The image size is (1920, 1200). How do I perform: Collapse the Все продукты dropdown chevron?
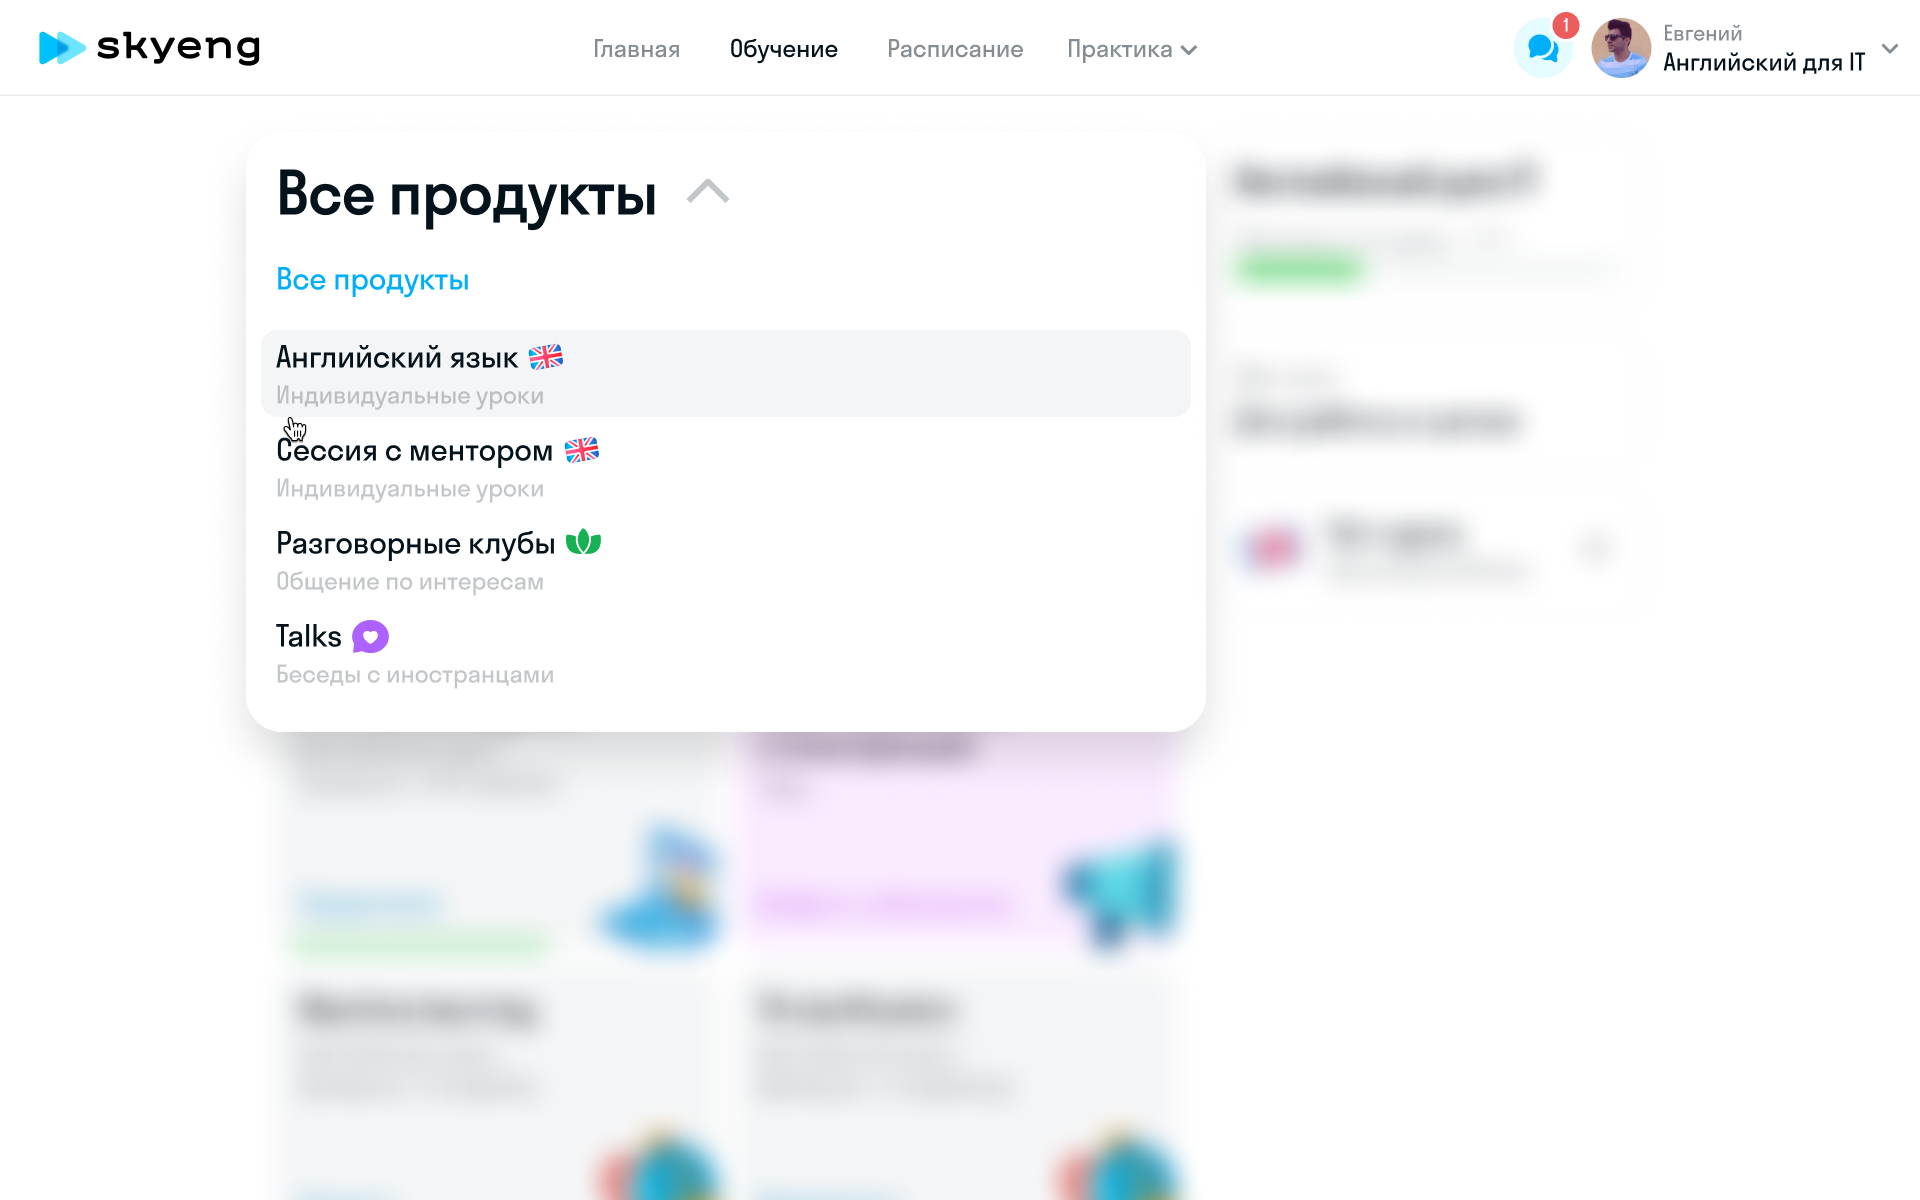click(x=709, y=193)
